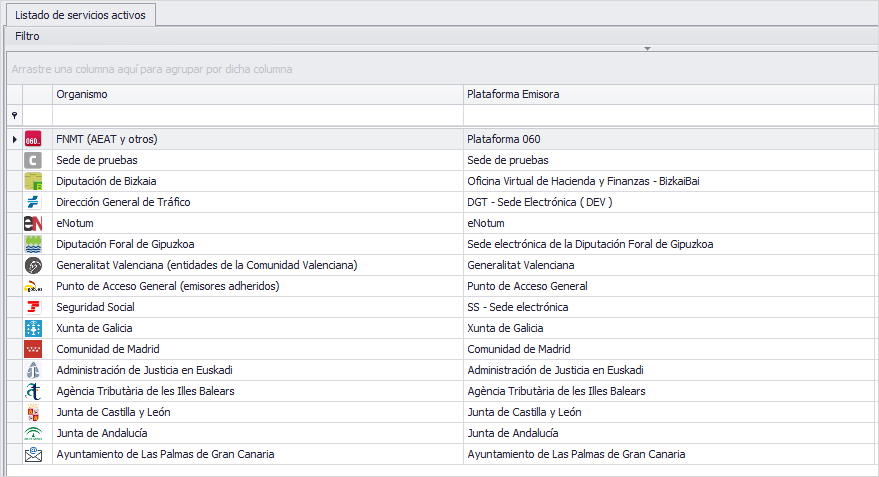Click the filter row pin icon
879x477 pixels.
point(15,115)
